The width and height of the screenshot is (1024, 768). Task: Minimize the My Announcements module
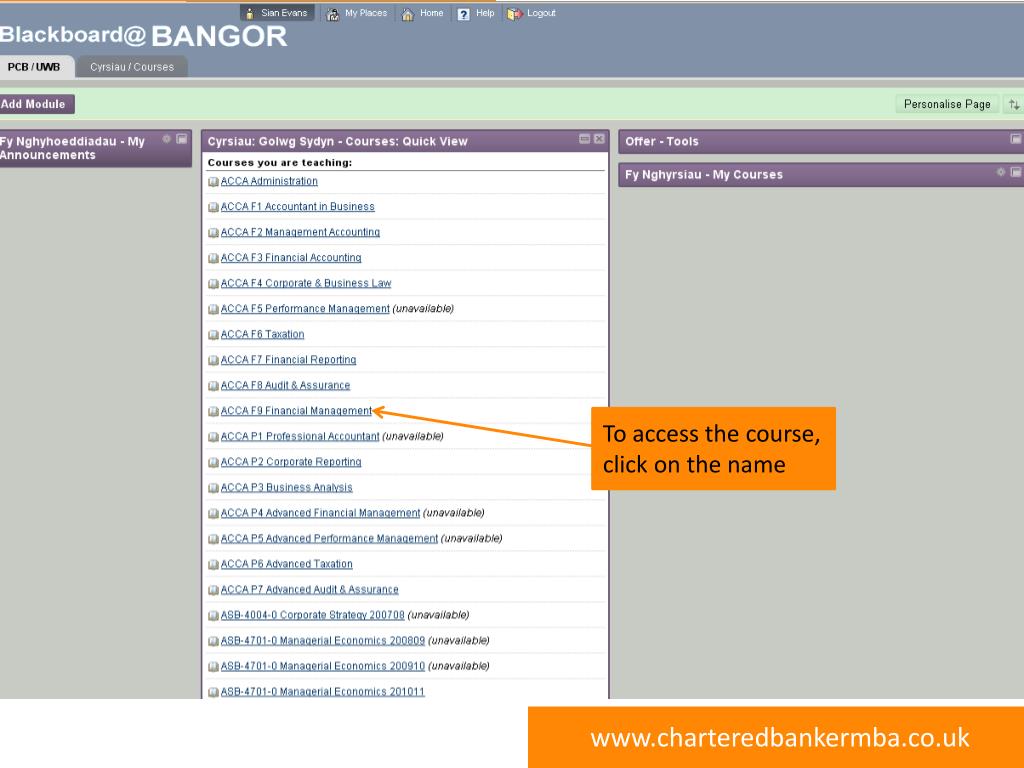182,138
